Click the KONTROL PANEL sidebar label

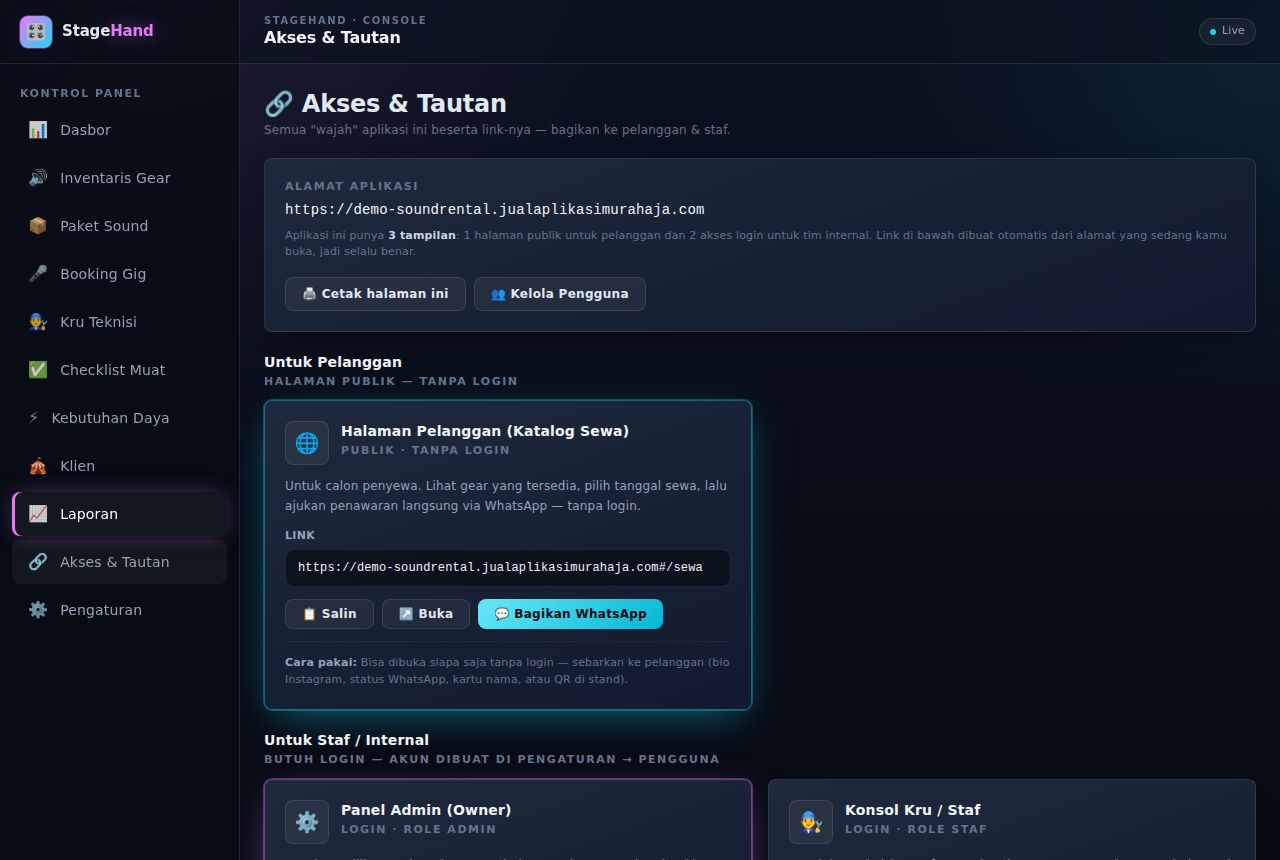[81, 93]
